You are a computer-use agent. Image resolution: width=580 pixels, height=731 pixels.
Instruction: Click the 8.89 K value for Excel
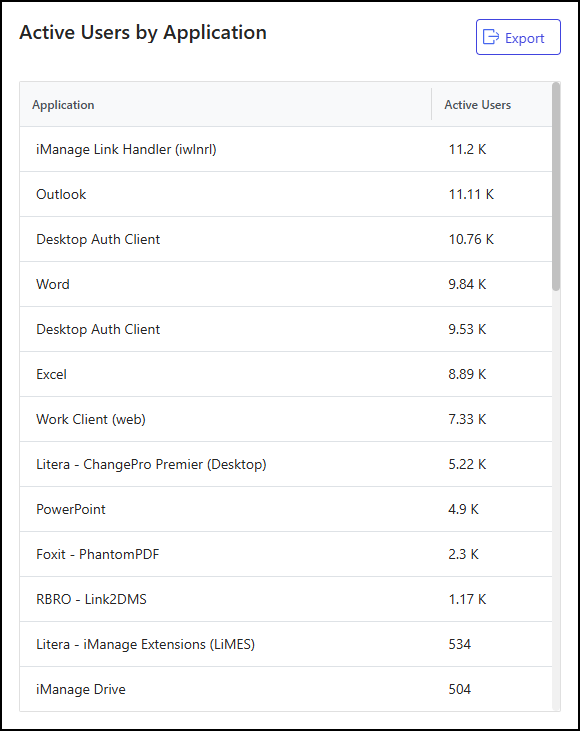pyautogui.click(x=467, y=374)
